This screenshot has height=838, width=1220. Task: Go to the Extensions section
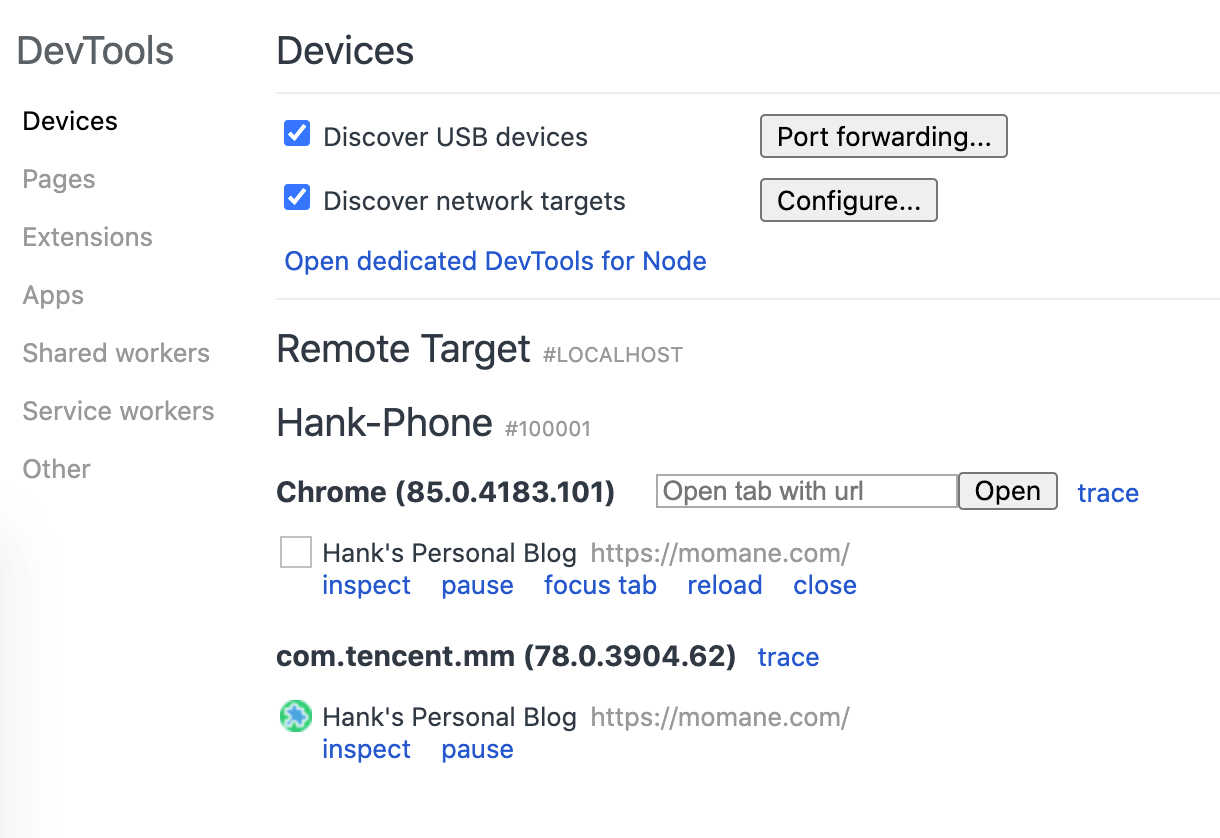pyautogui.click(x=87, y=237)
